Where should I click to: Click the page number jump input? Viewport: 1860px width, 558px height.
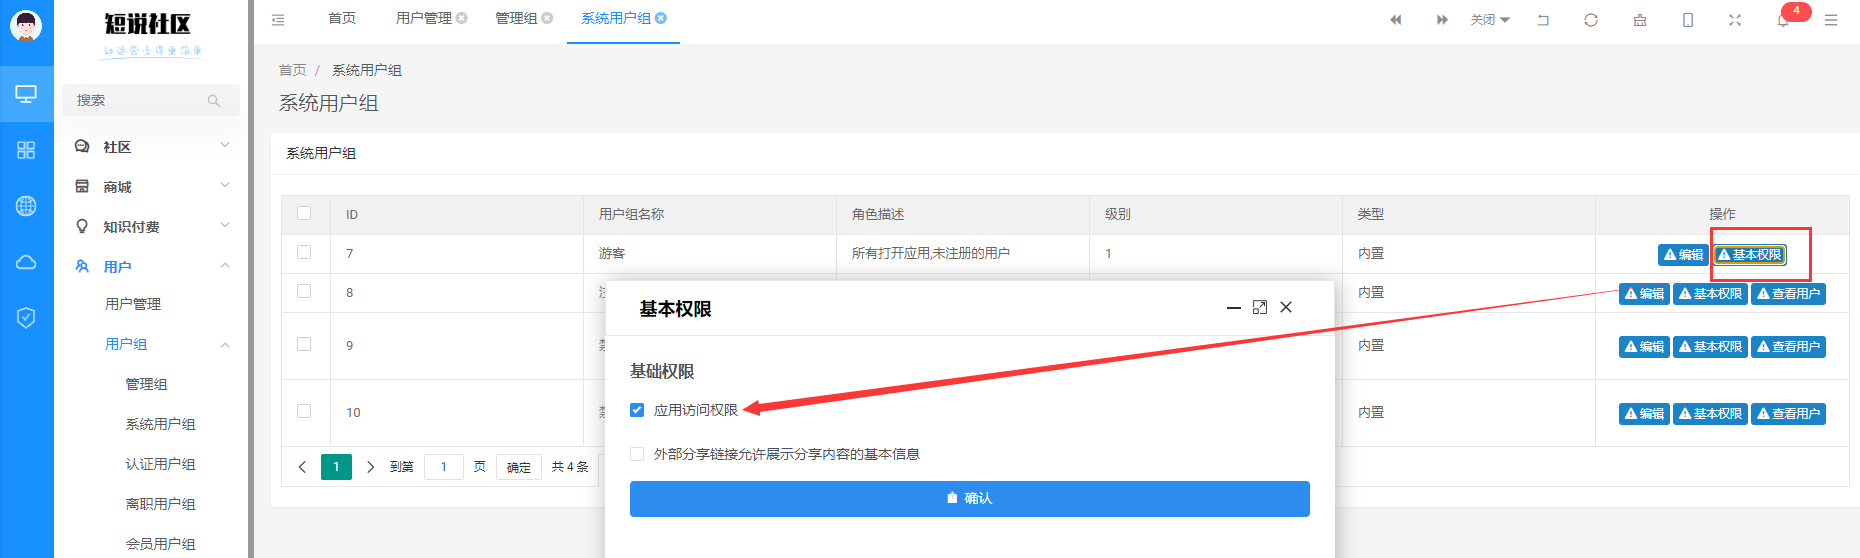444,467
